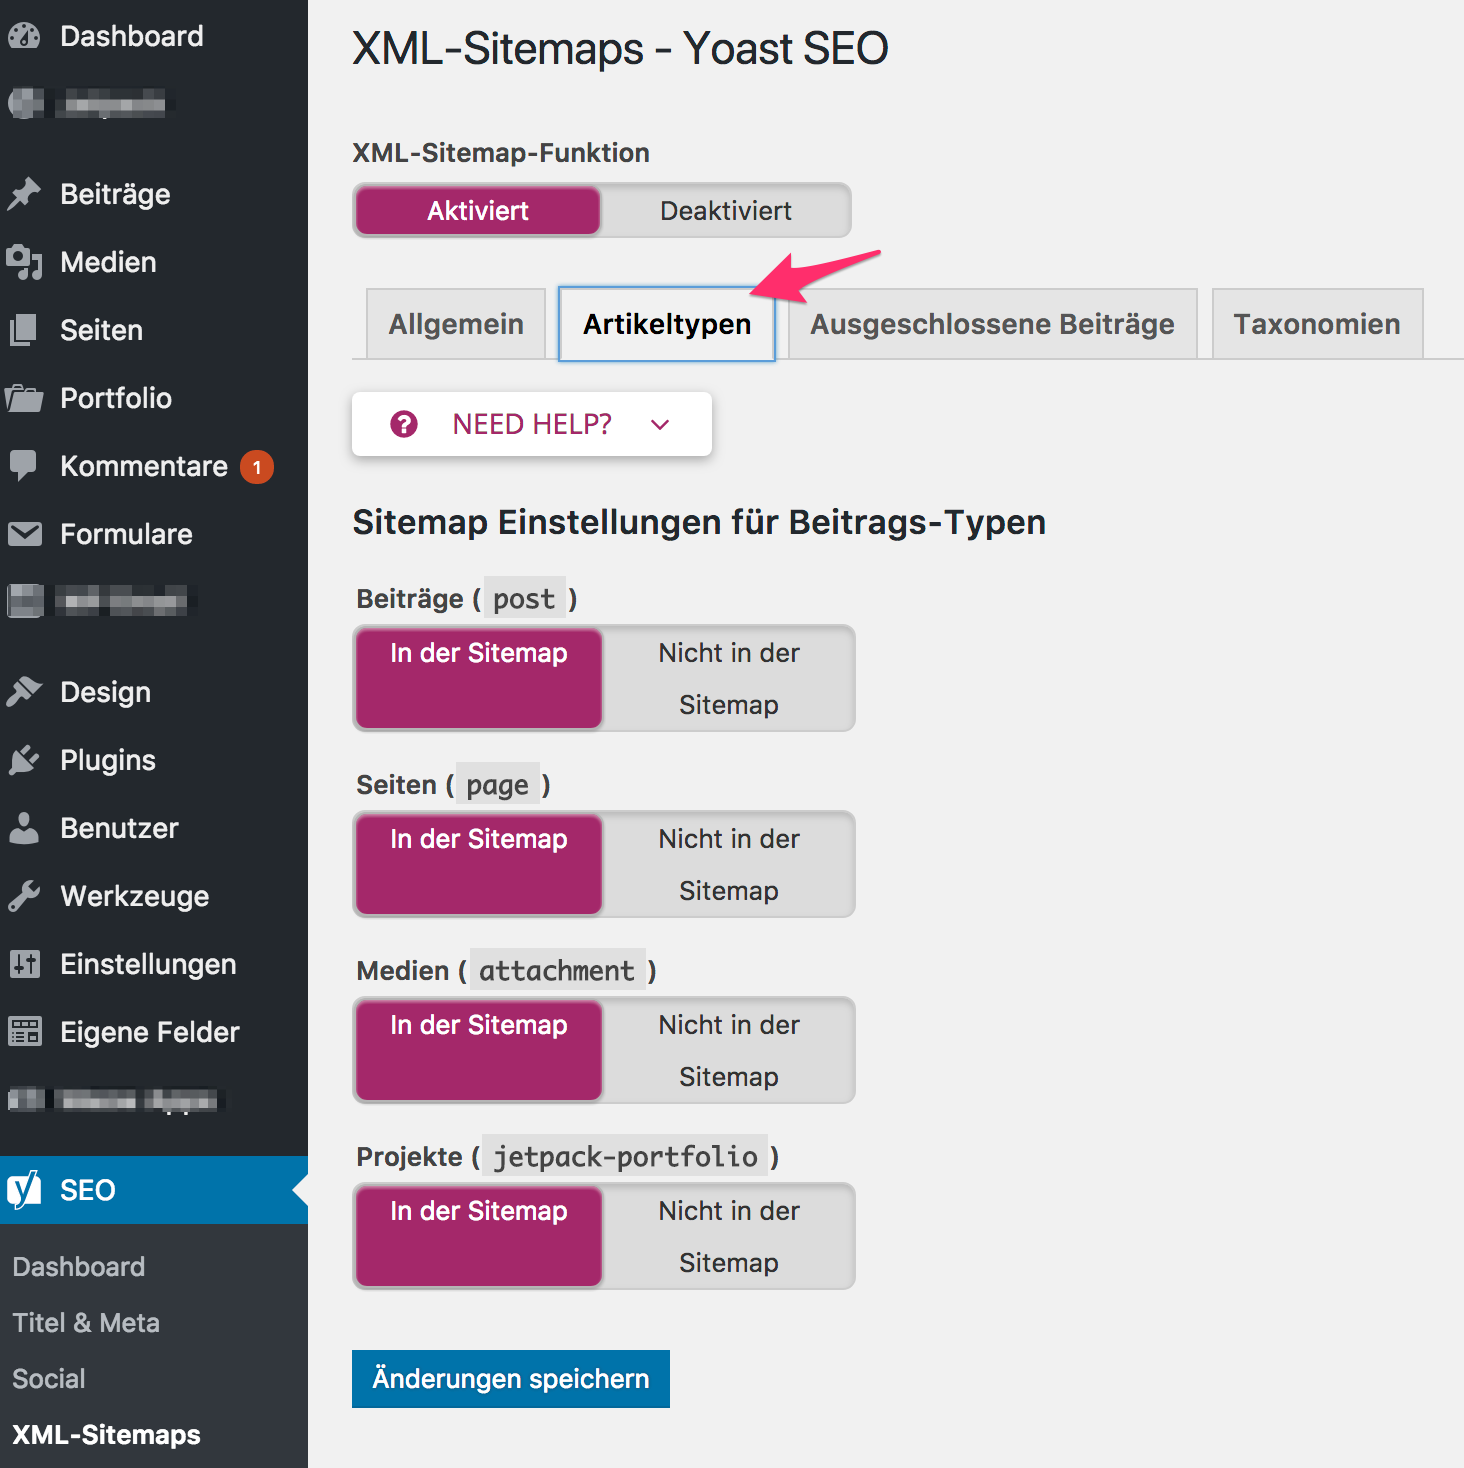1464x1468 pixels.
Task: Click the 'page' code label
Action: click(x=498, y=785)
